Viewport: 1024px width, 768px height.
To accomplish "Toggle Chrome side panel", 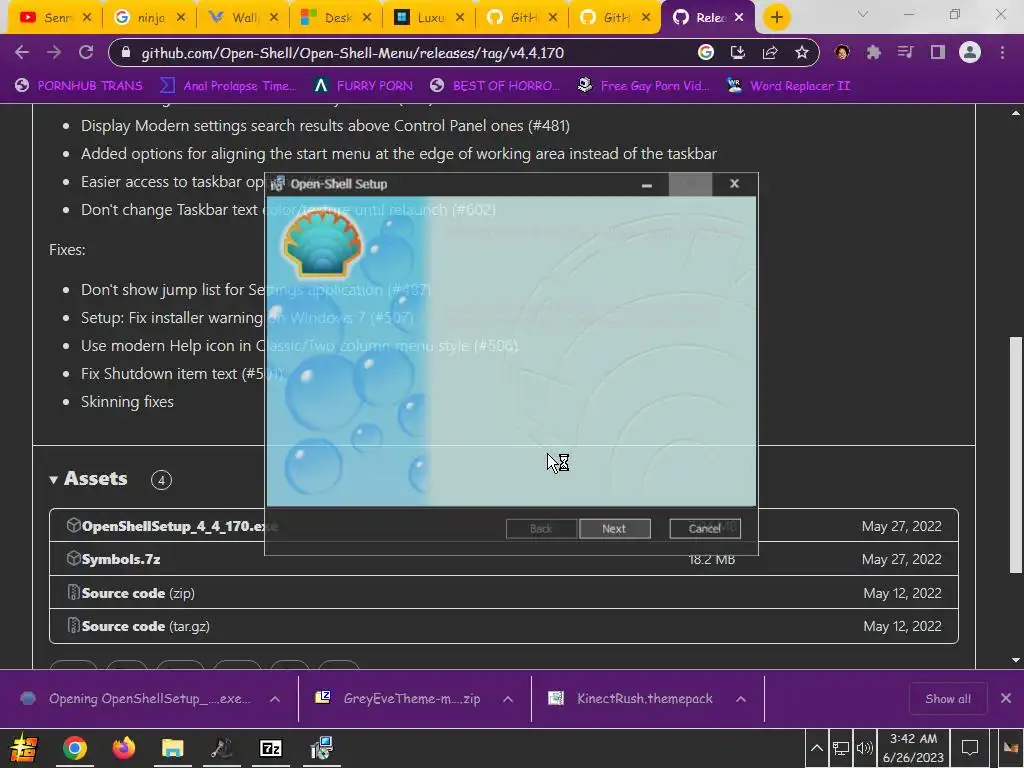I will pos(938,53).
